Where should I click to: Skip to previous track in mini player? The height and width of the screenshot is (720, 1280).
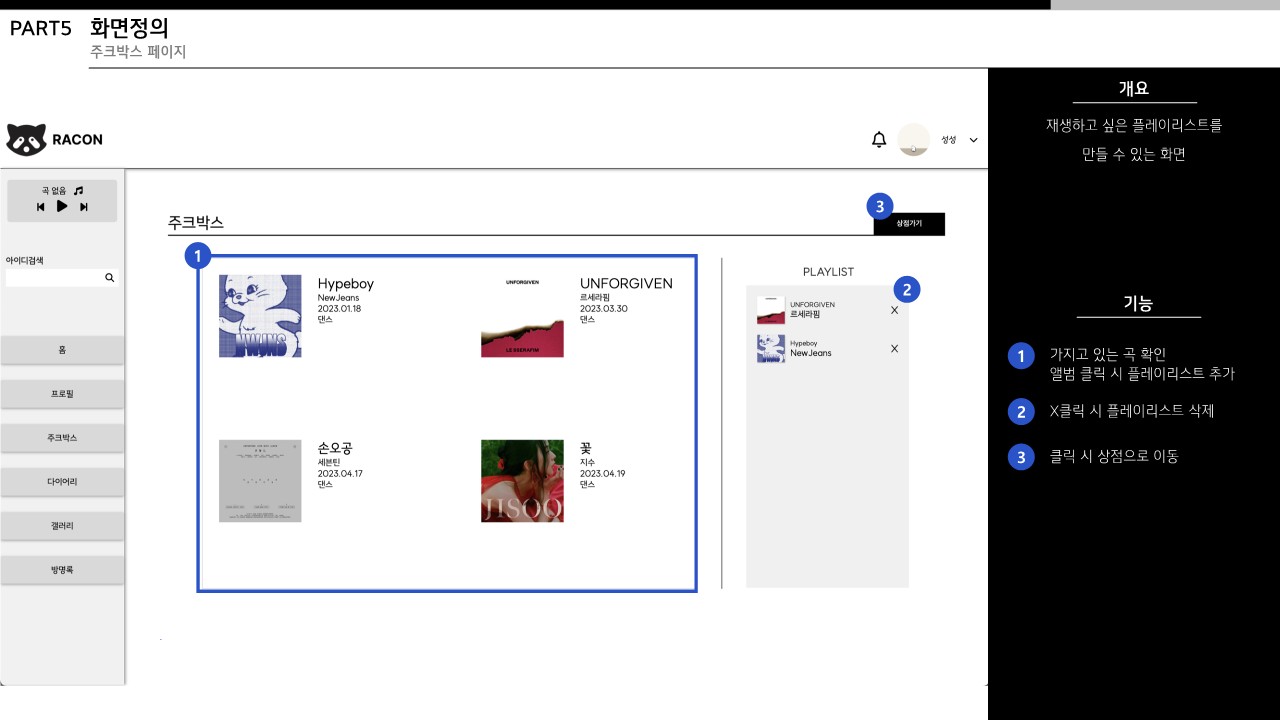41,207
